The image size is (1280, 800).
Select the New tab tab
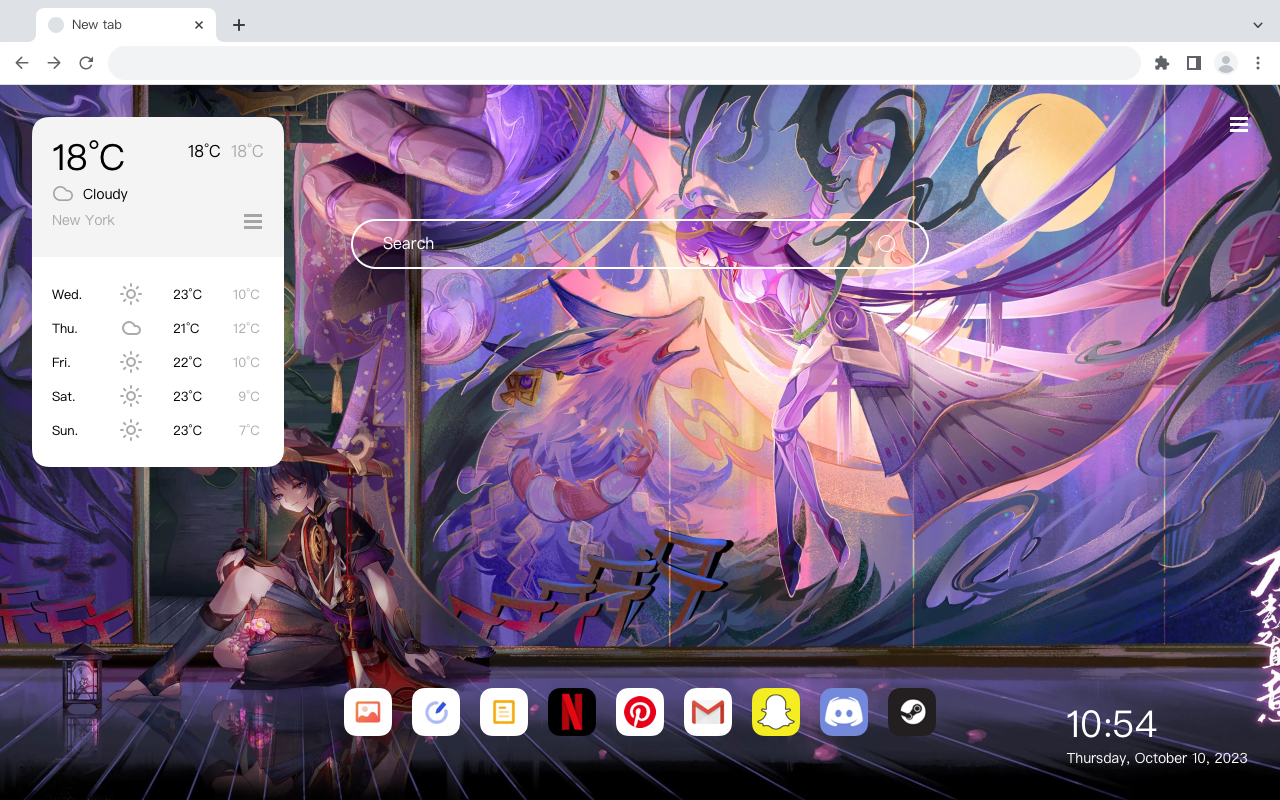pos(126,25)
